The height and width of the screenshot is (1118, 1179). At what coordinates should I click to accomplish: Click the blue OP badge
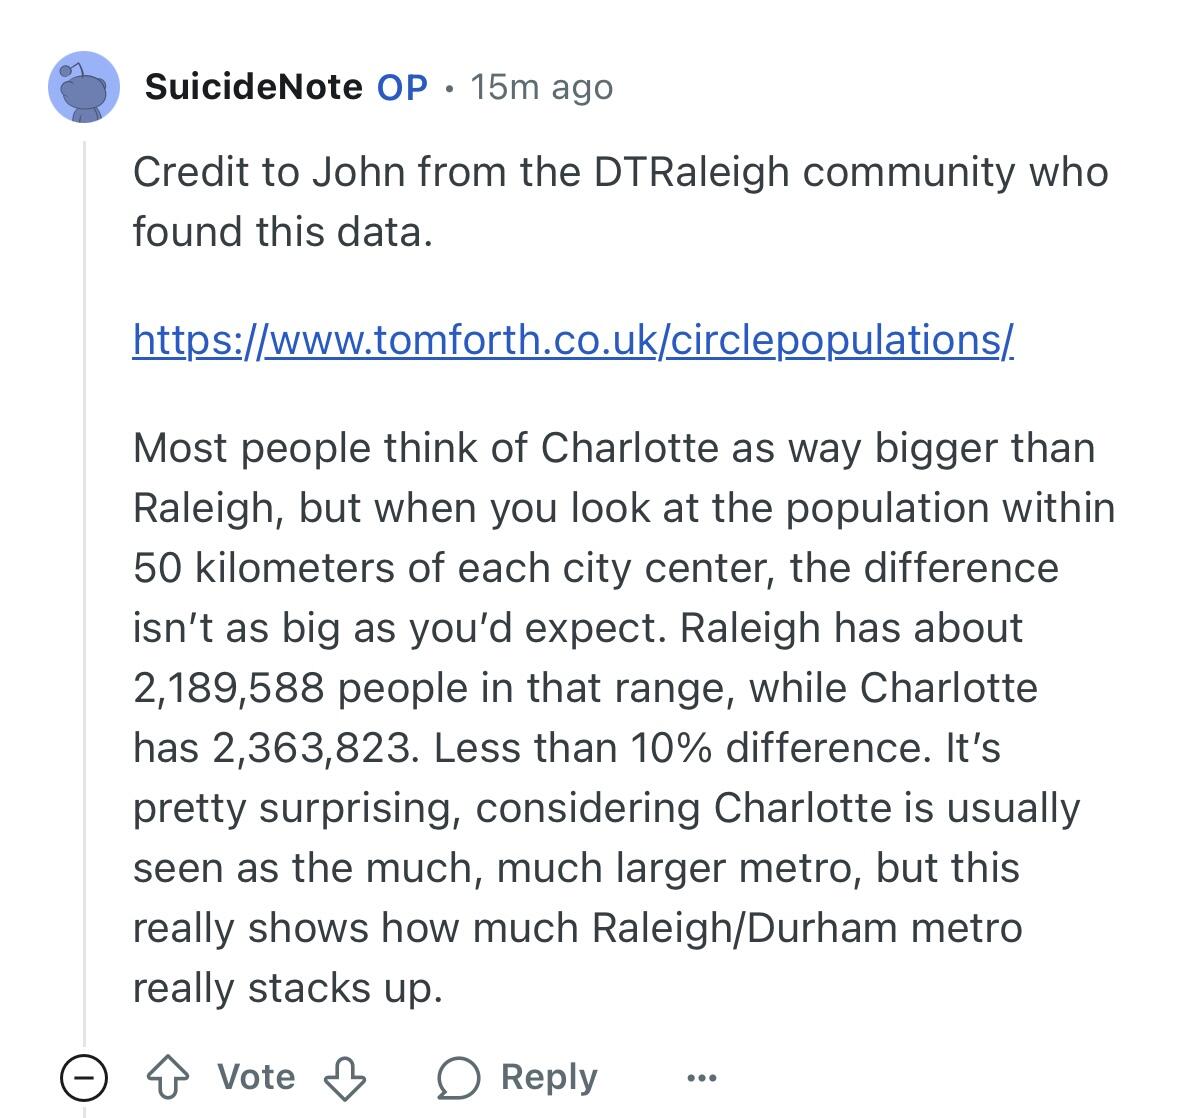pos(402,87)
